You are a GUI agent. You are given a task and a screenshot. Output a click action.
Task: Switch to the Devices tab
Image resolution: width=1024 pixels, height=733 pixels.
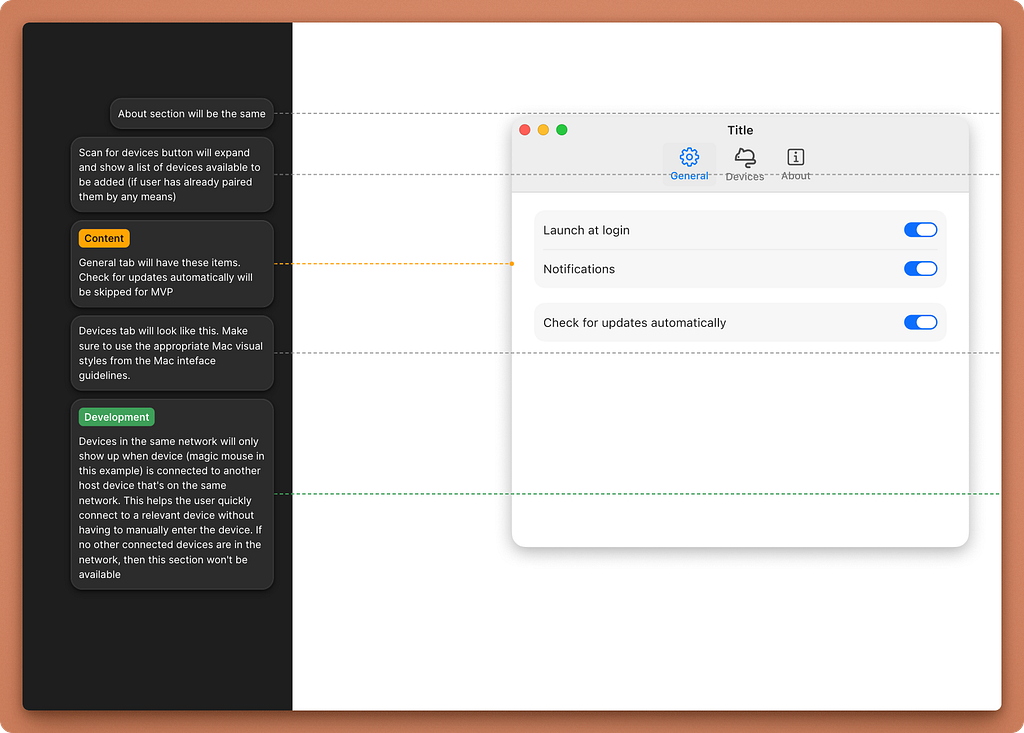tap(744, 163)
